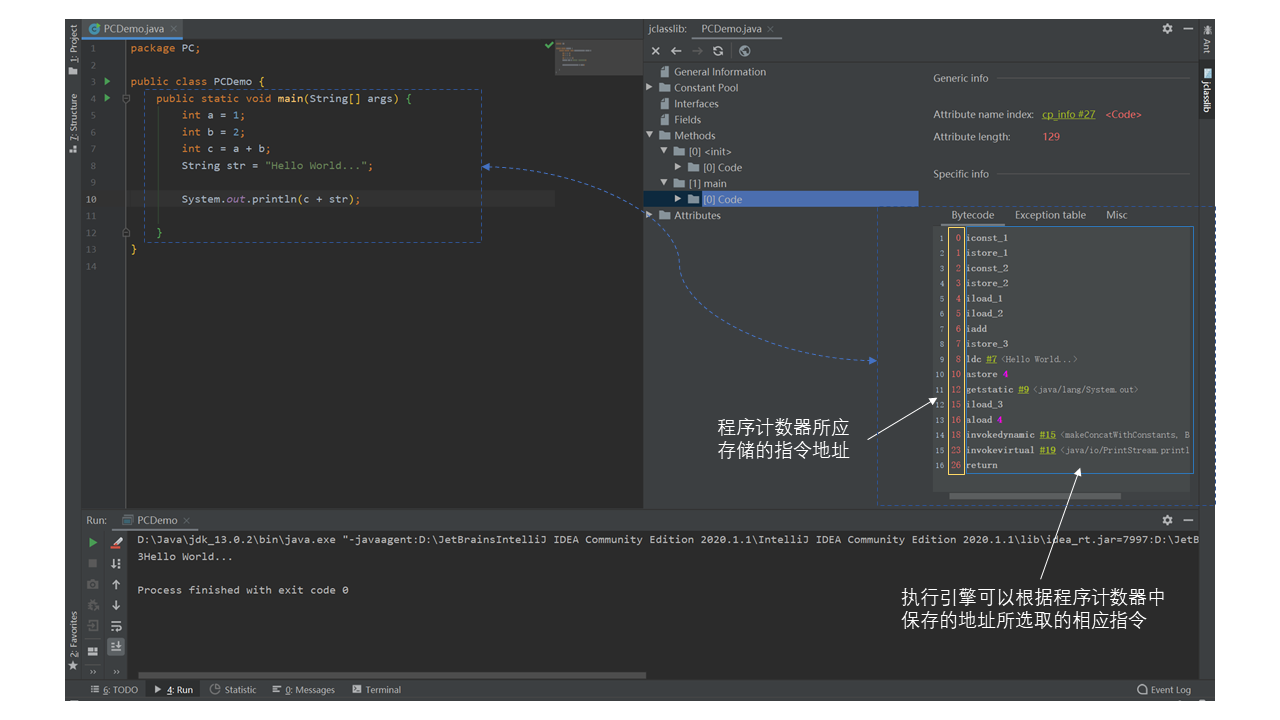Hide the jclasslib tool window
Image resolution: width=1280 pixels, height=720 pixels.
1188,29
